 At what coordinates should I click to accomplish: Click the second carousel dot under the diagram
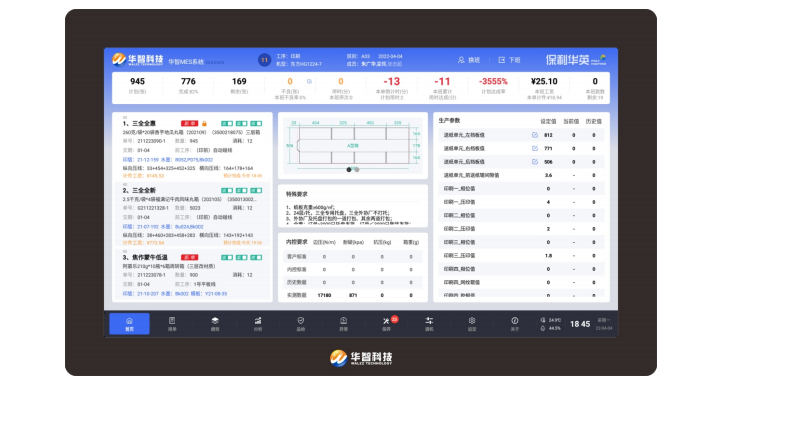(357, 169)
